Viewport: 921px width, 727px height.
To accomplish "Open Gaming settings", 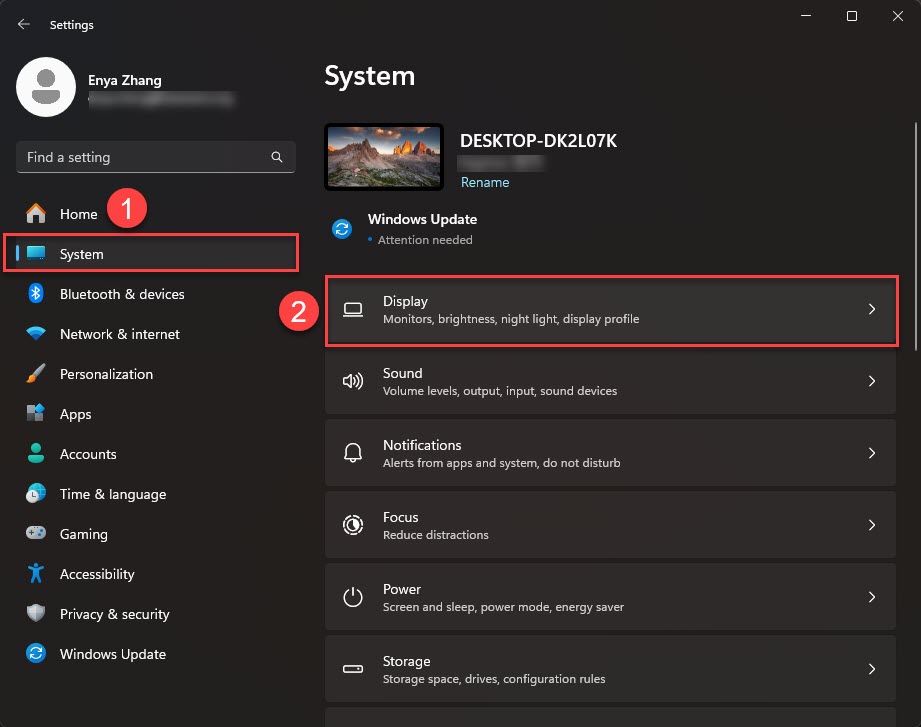I will pos(84,534).
